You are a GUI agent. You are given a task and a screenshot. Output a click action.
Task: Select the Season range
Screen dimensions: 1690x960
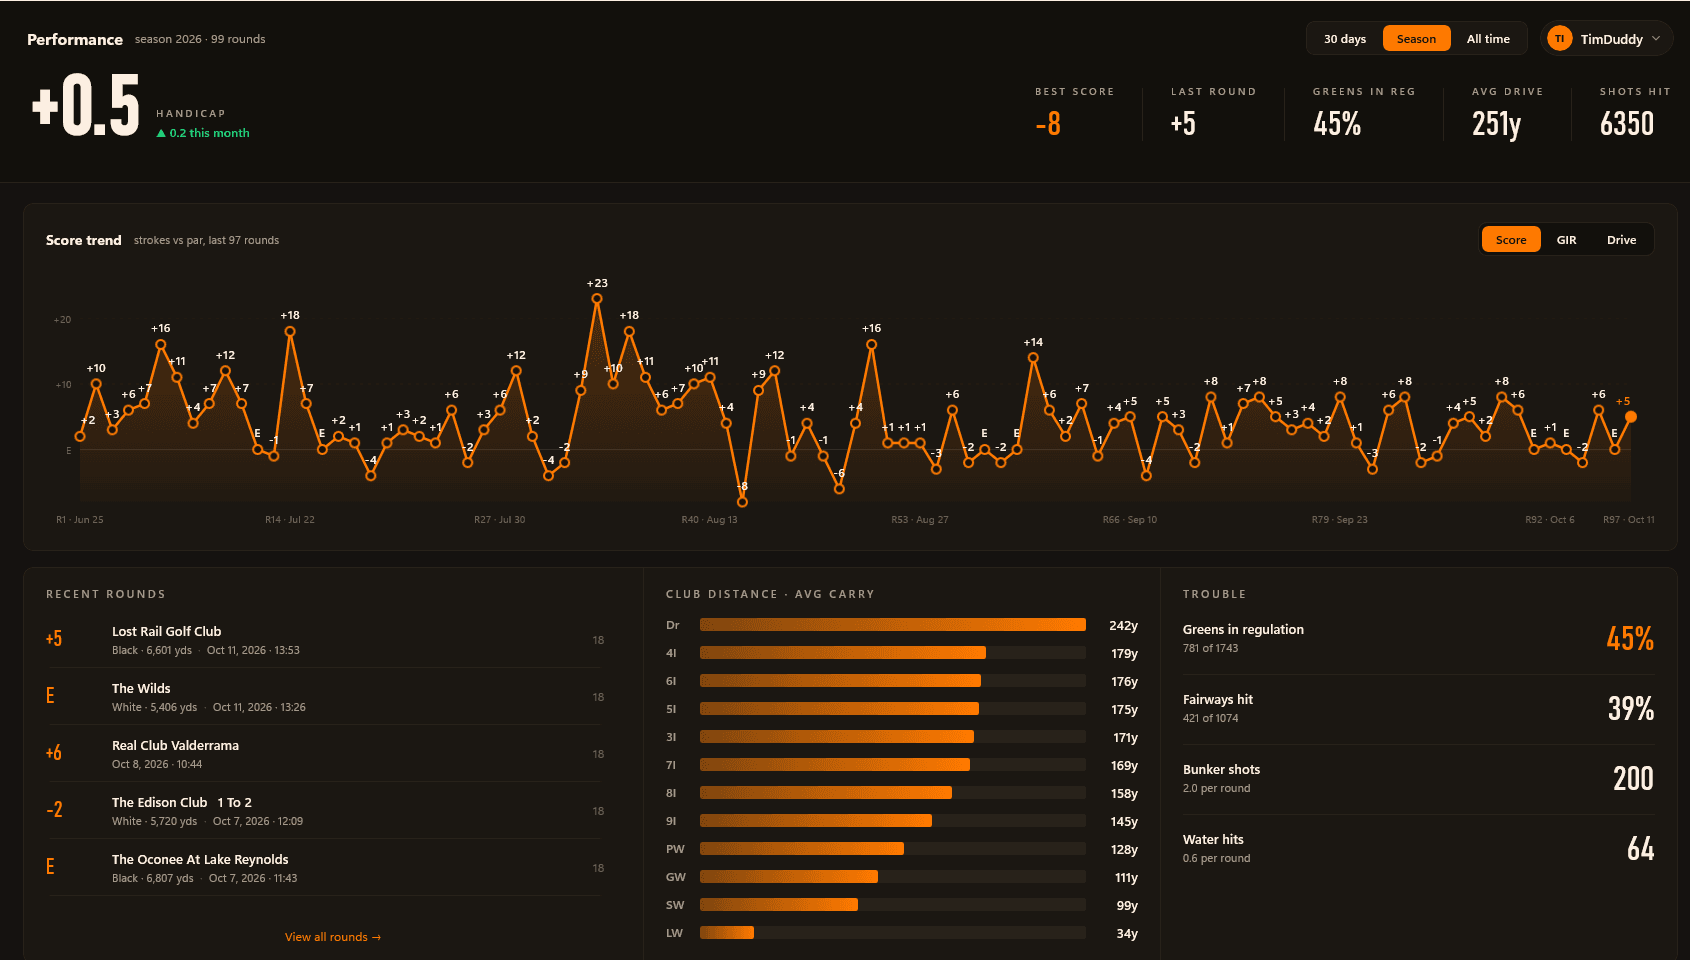click(x=1416, y=39)
